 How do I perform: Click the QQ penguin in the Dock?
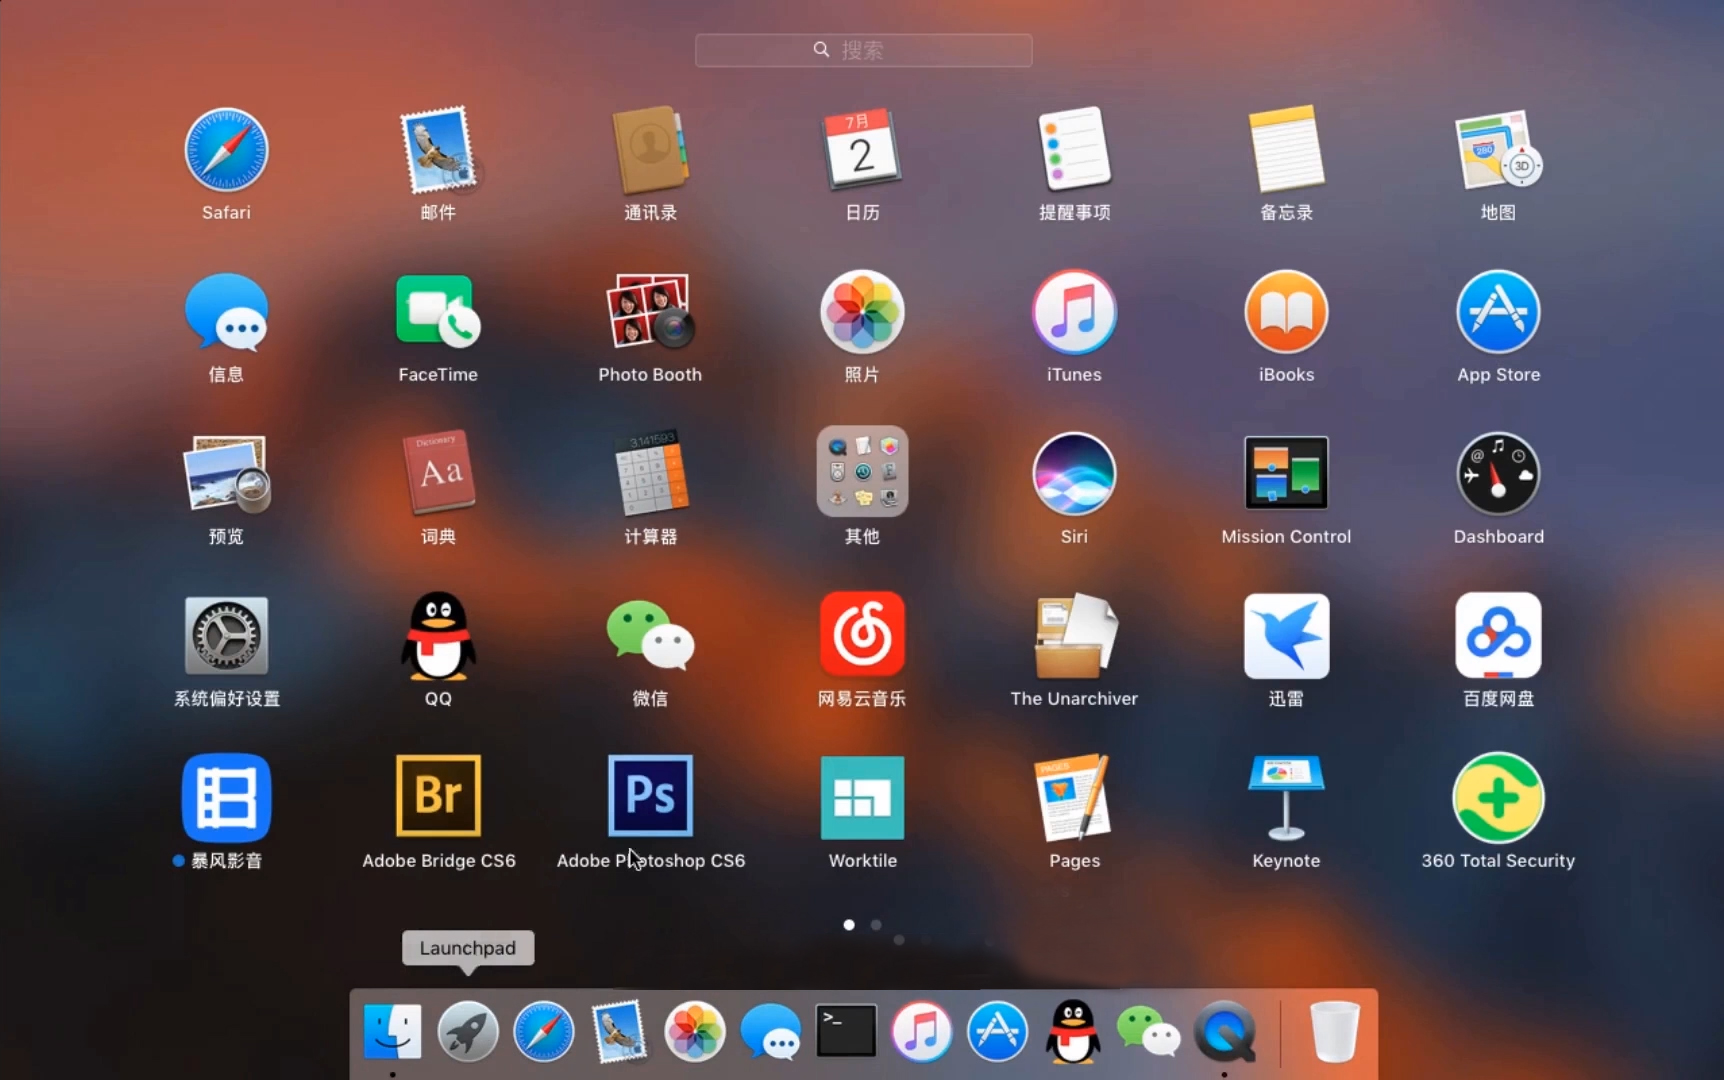(1073, 1031)
